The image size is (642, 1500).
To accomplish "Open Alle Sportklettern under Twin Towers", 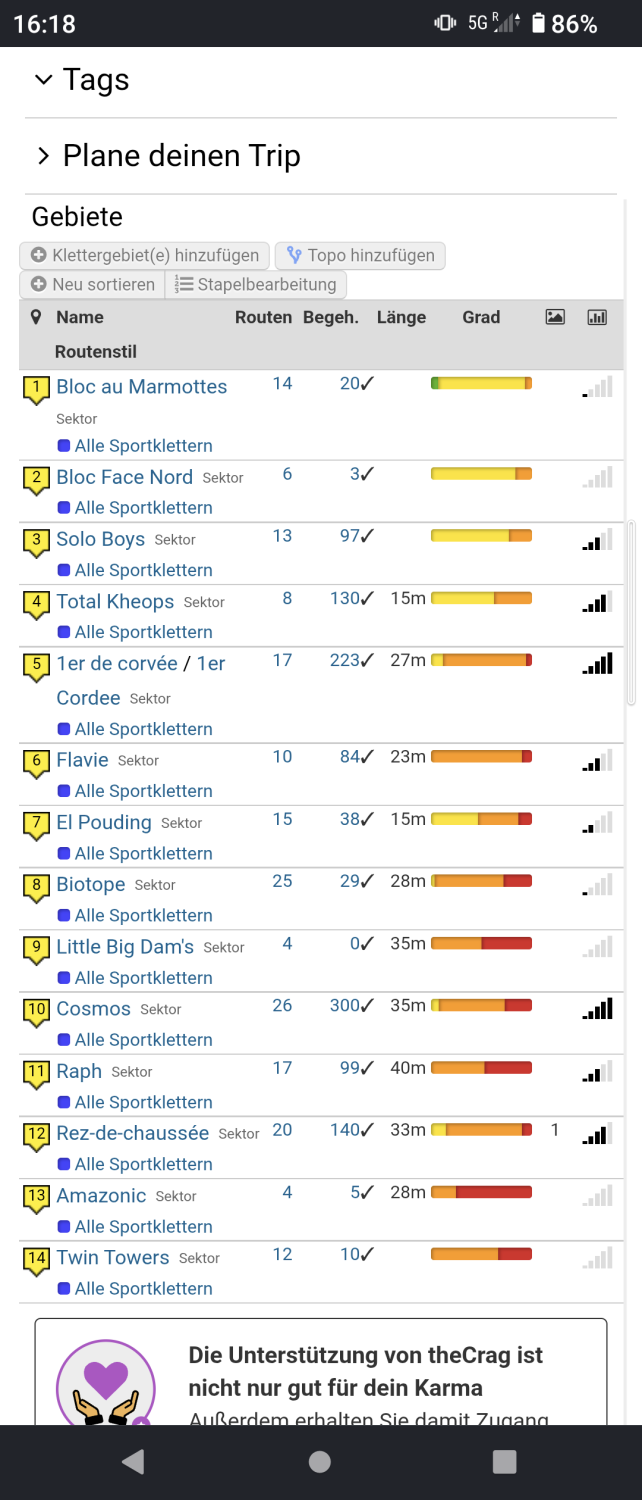I will (144, 1288).
